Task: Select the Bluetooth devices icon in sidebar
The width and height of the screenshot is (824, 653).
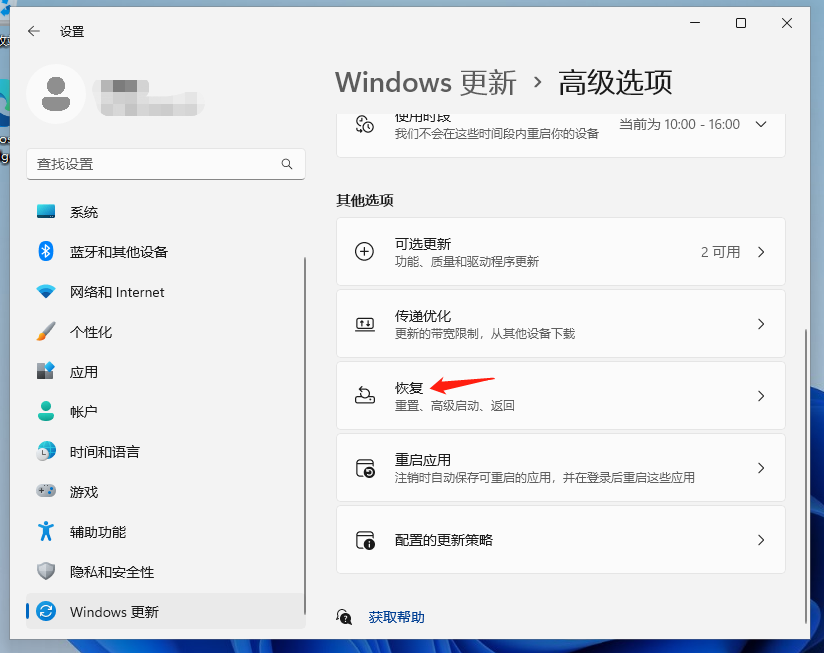Action: pos(45,252)
